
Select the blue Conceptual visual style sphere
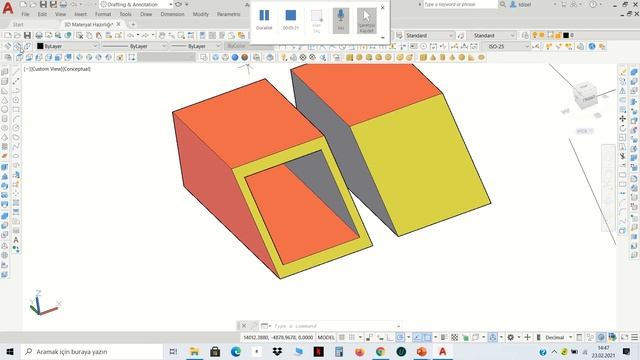[235, 57]
